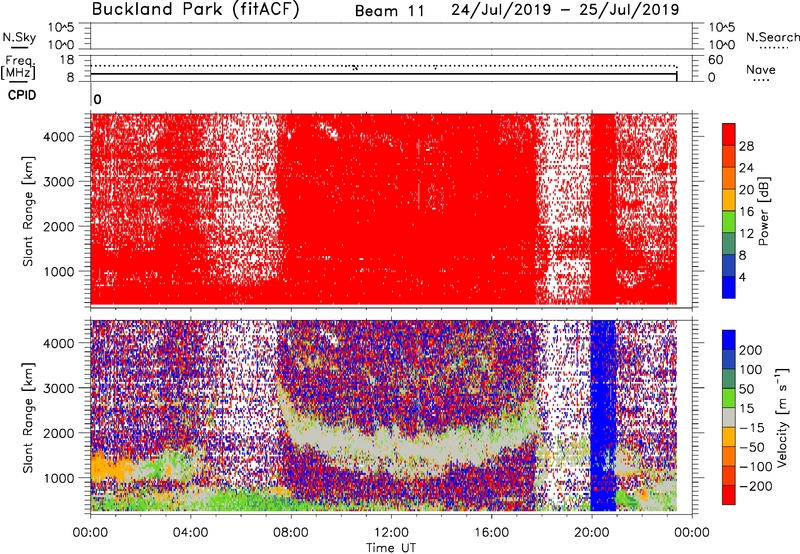800x554 pixels.
Task: Click the 'Time UT' axis title
Action: click(391, 548)
